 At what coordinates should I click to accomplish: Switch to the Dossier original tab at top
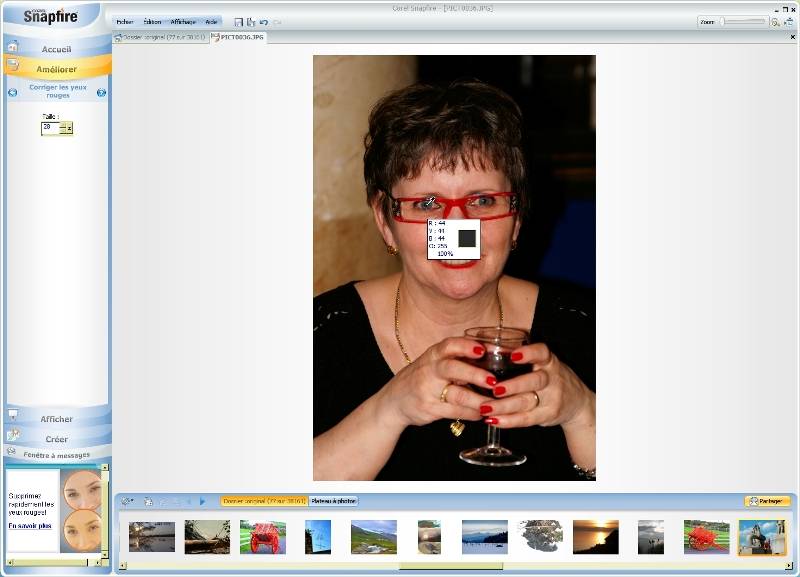(x=160, y=38)
